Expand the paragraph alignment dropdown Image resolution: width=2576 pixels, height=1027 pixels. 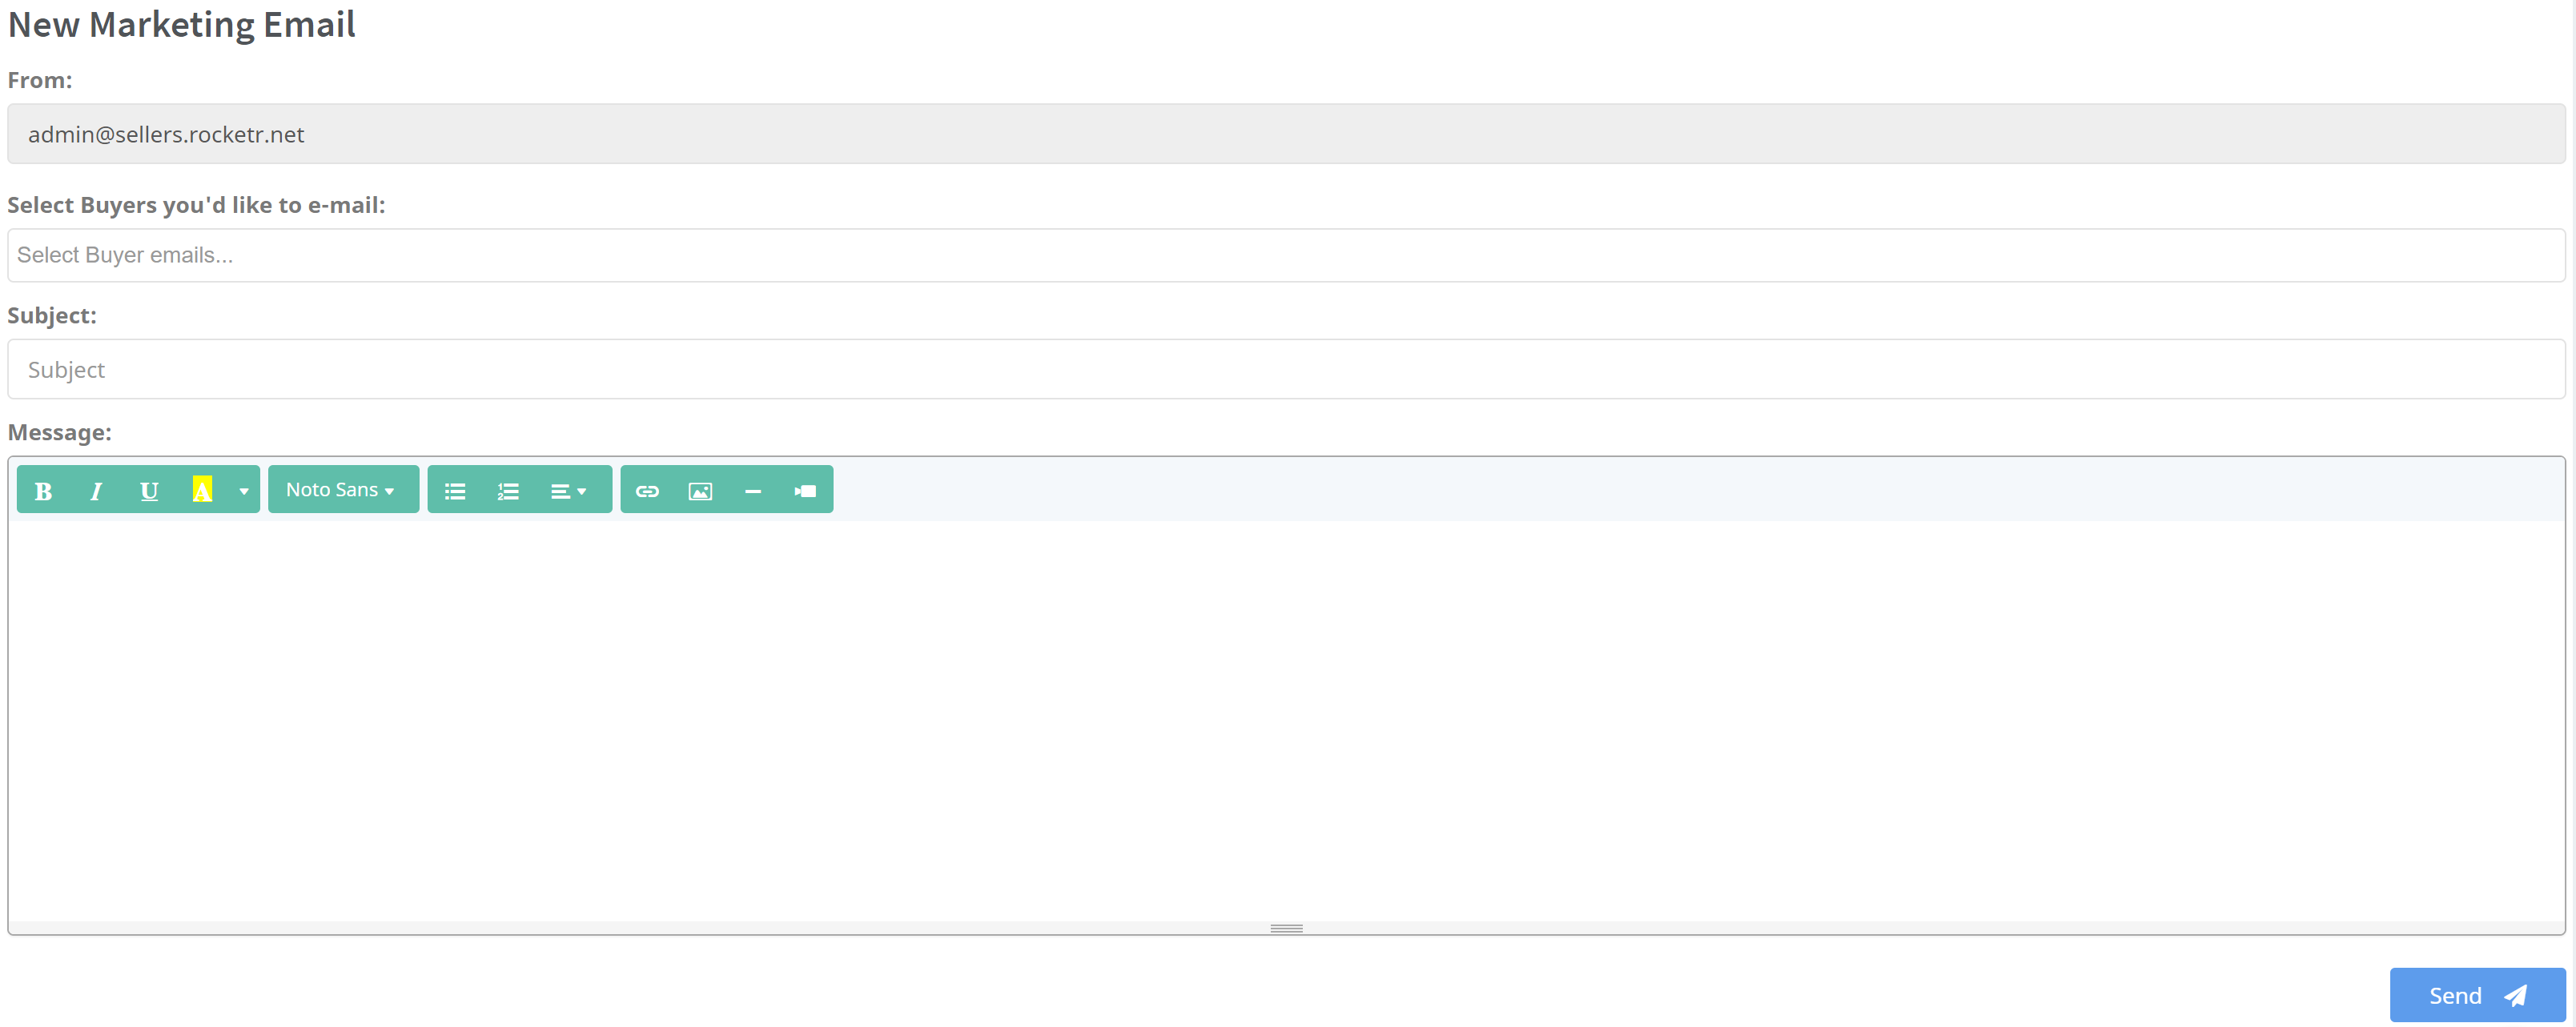pos(568,490)
